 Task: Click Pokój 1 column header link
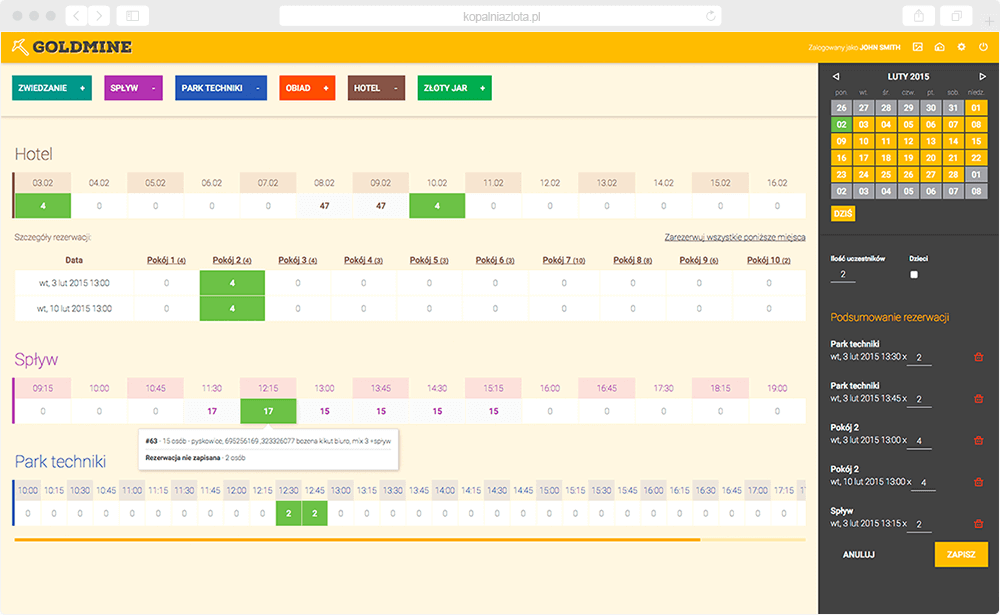[x=166, y=260]
